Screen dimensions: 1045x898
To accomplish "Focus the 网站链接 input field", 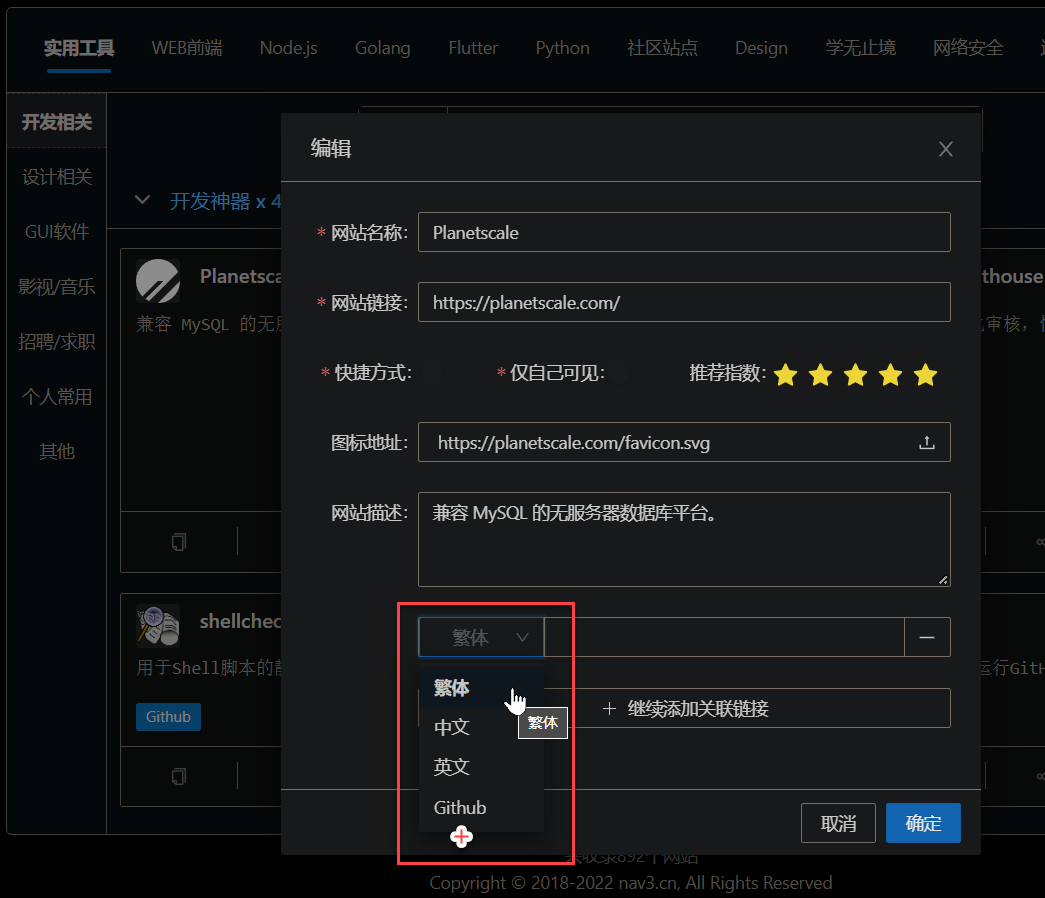I will click(x=684, y=302).
